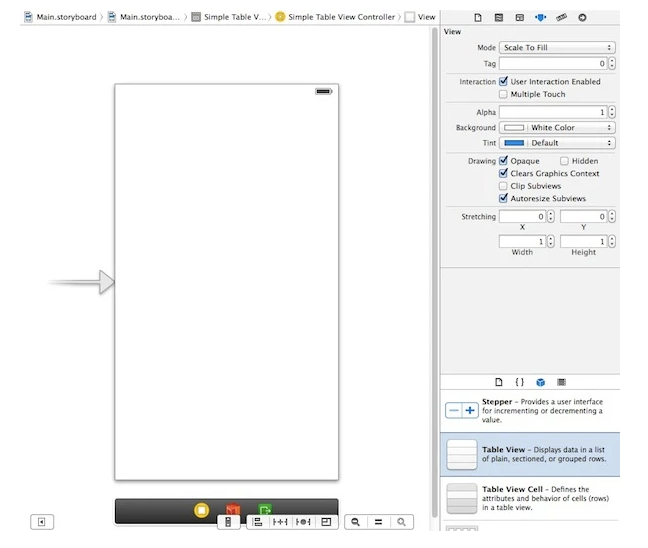Open the Background White Color dropdown
The width and height of the screenshot is (648, 548).
pyautogui.click(x=557, y=128)
